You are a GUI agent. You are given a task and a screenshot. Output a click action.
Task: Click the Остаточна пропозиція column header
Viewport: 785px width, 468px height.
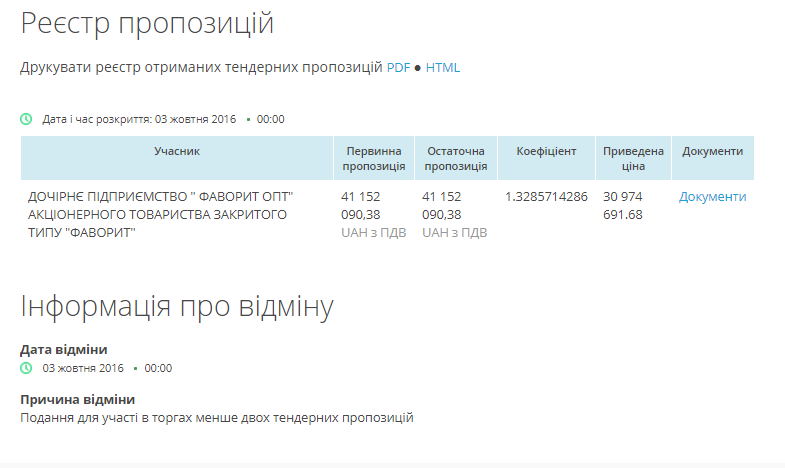455,159
